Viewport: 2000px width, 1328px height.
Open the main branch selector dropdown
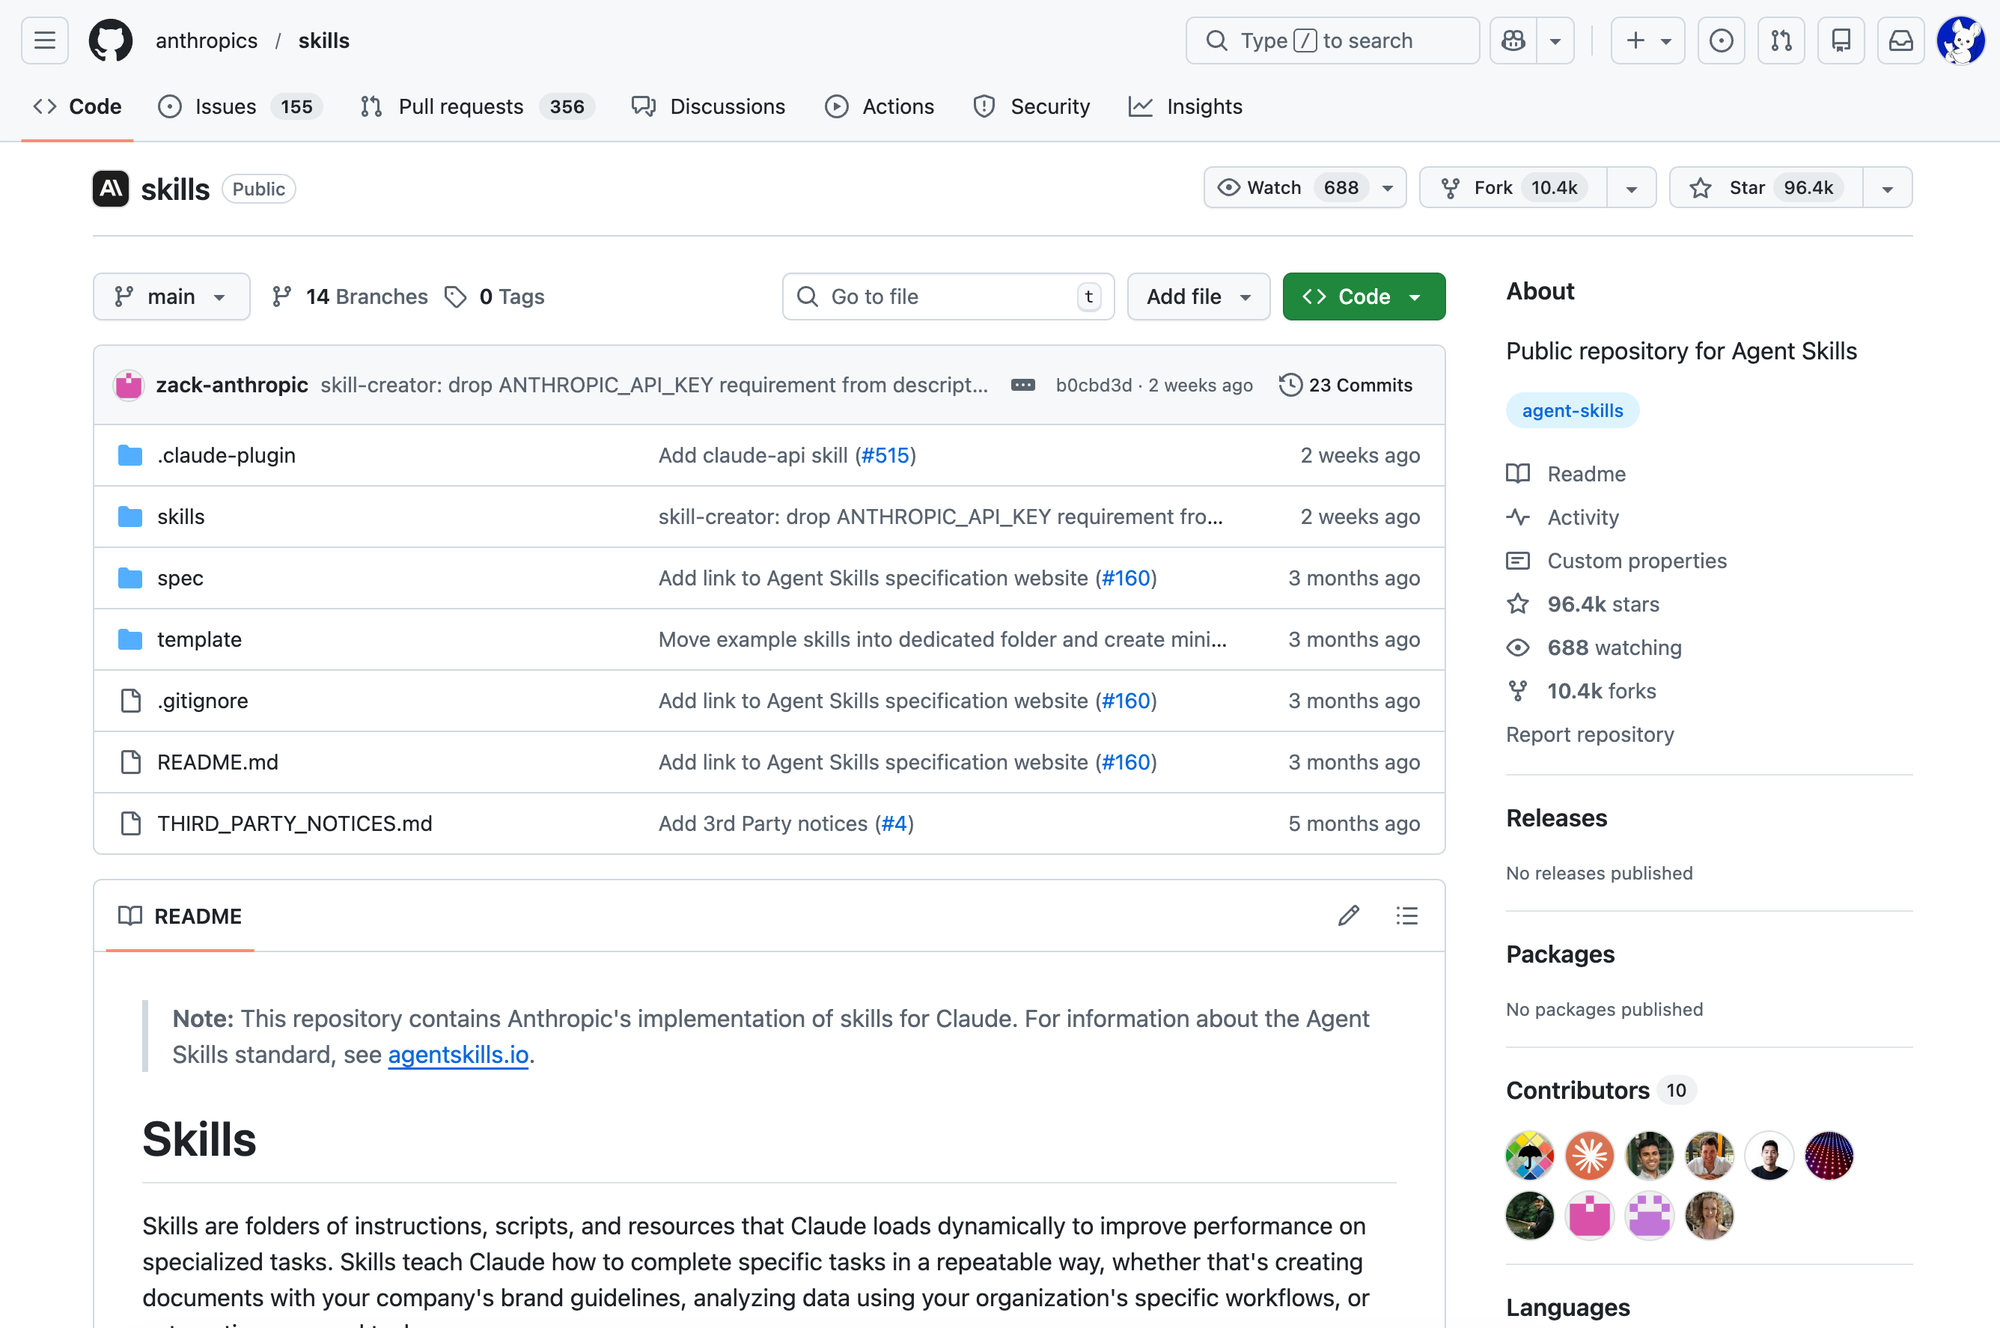tap(171, 297)
